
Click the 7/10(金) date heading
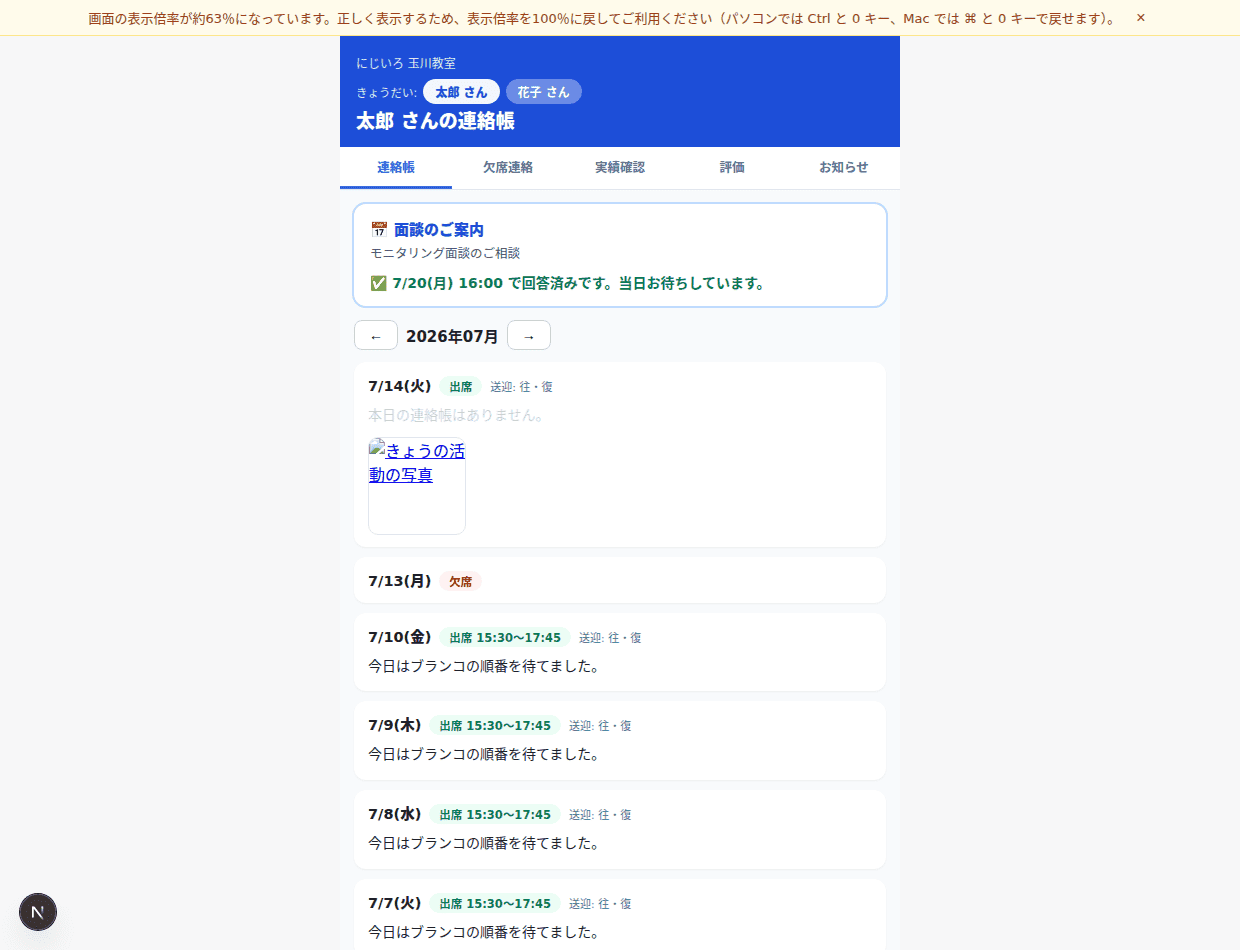pyautogui.click(x=400, y=637)
